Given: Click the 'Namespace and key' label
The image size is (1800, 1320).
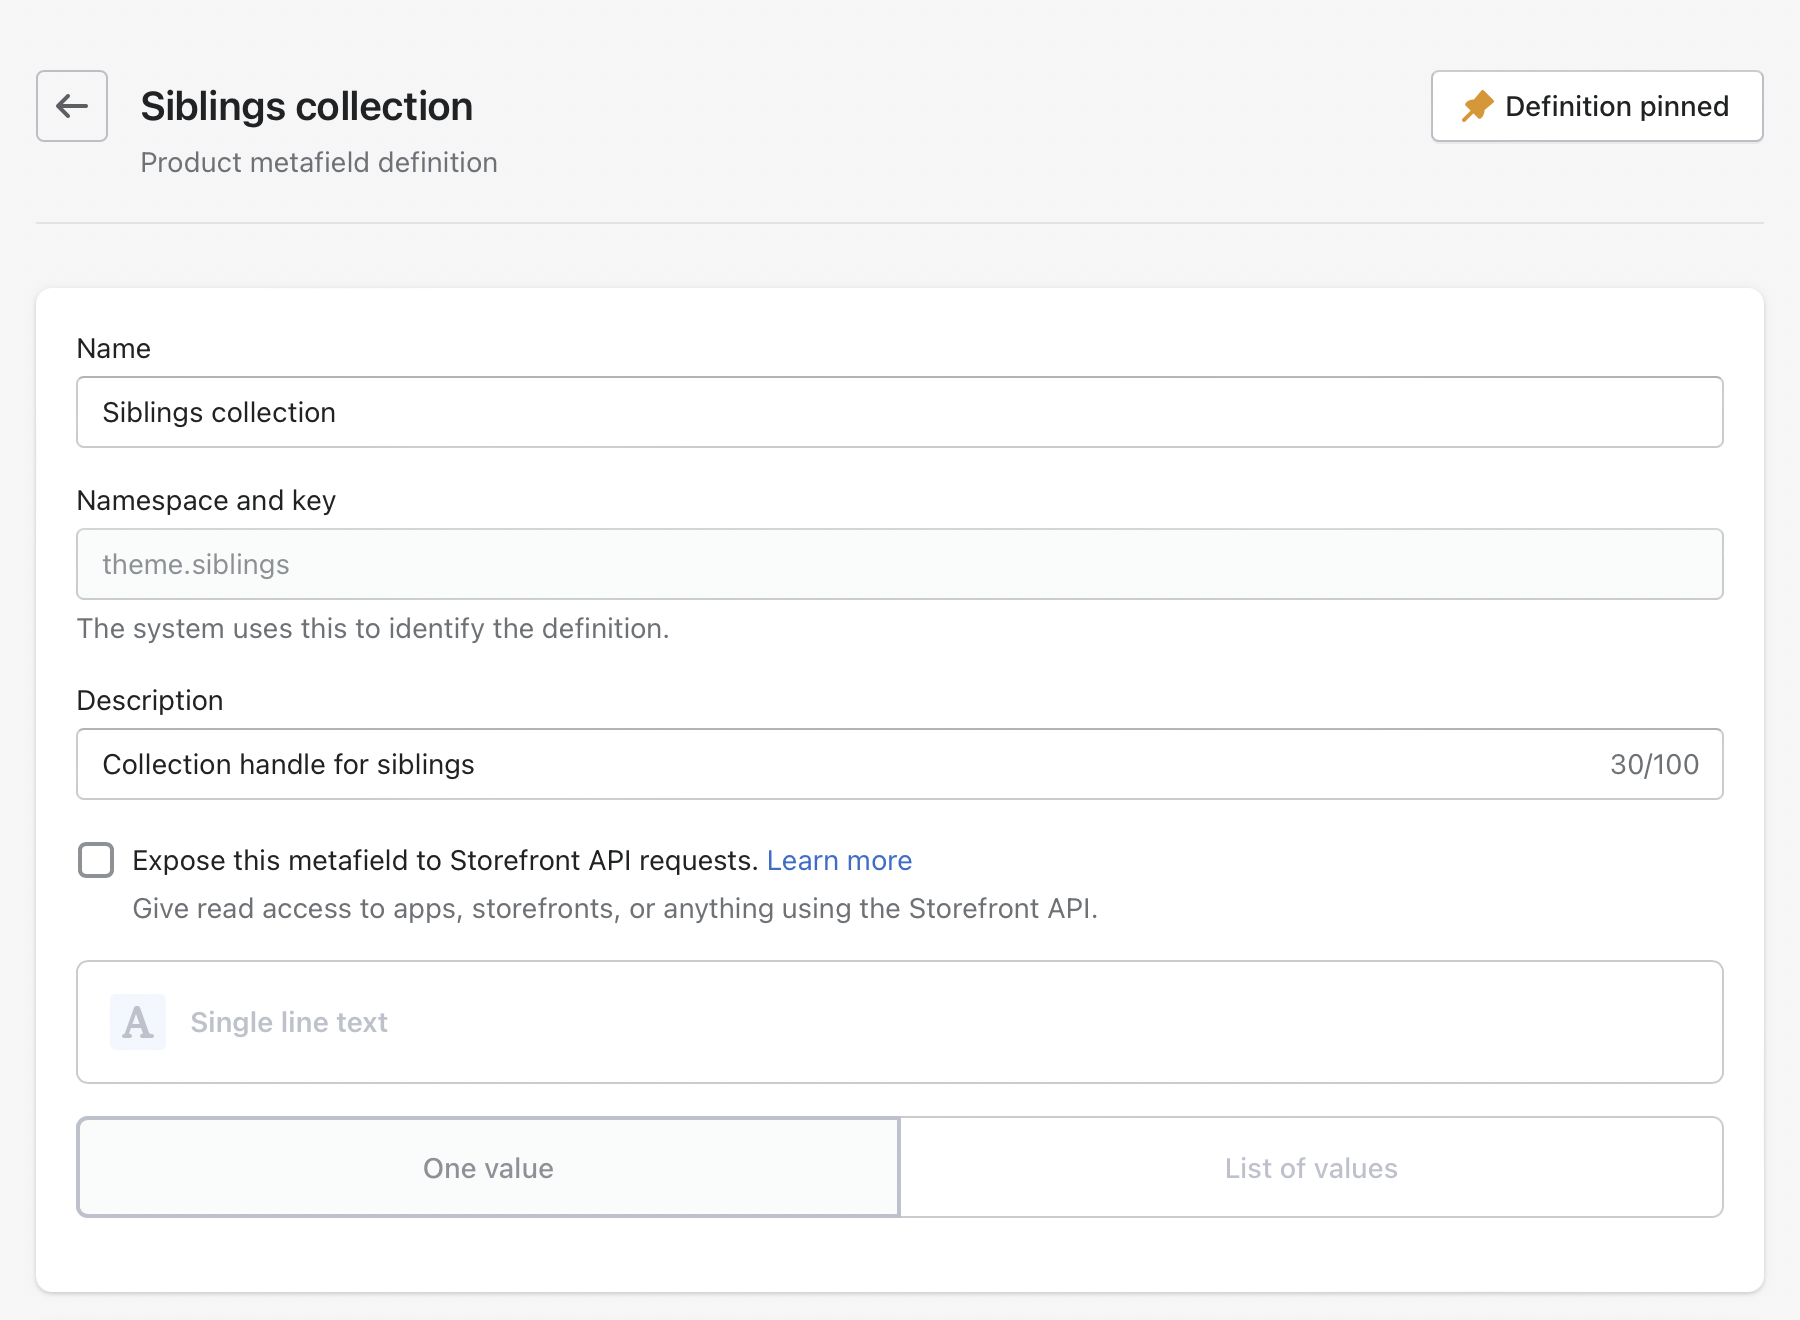Looking at the screenshot, I should [x=206, y=500].
